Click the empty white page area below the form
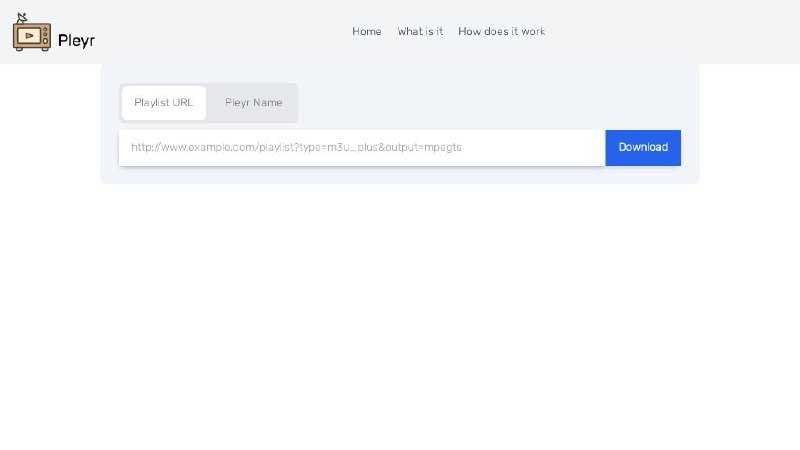 (400, 316)
